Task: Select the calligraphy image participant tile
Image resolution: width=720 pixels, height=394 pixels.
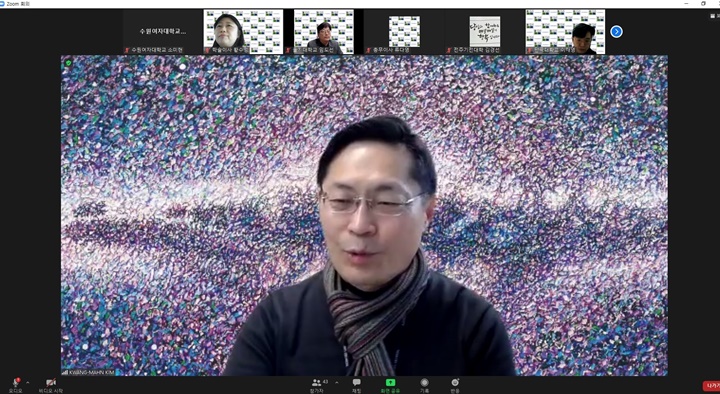Action: point(485,32)
